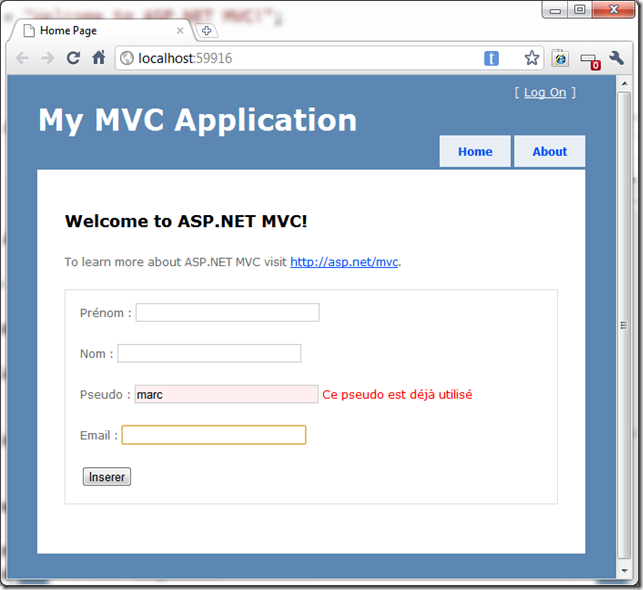Image resolution: width=643 pixels, height=590 pixels.
Task: Open the Home navigation menu item
Action: [x=475, y=151]
